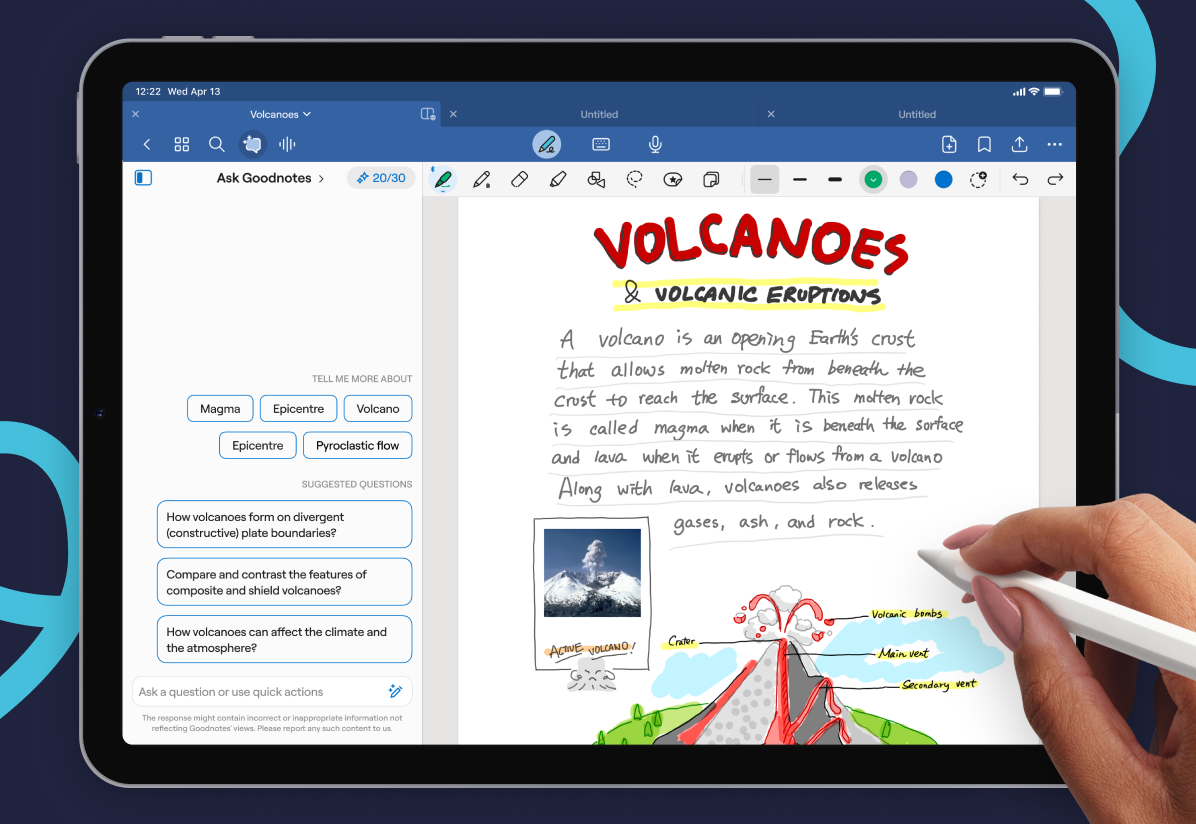Open the audio recording waveform icon
Image resolution: width=1196 pixels, height=824 pixels.
click(287, 145)
